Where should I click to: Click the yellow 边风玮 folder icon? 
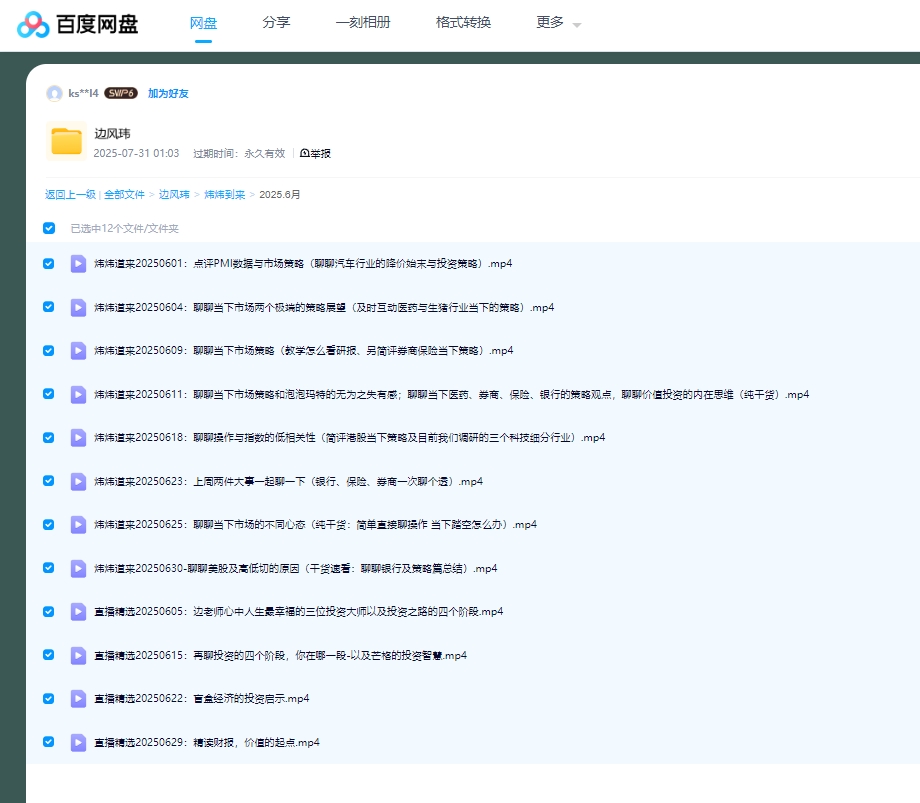pyautogui.click(x=67, y=141)
